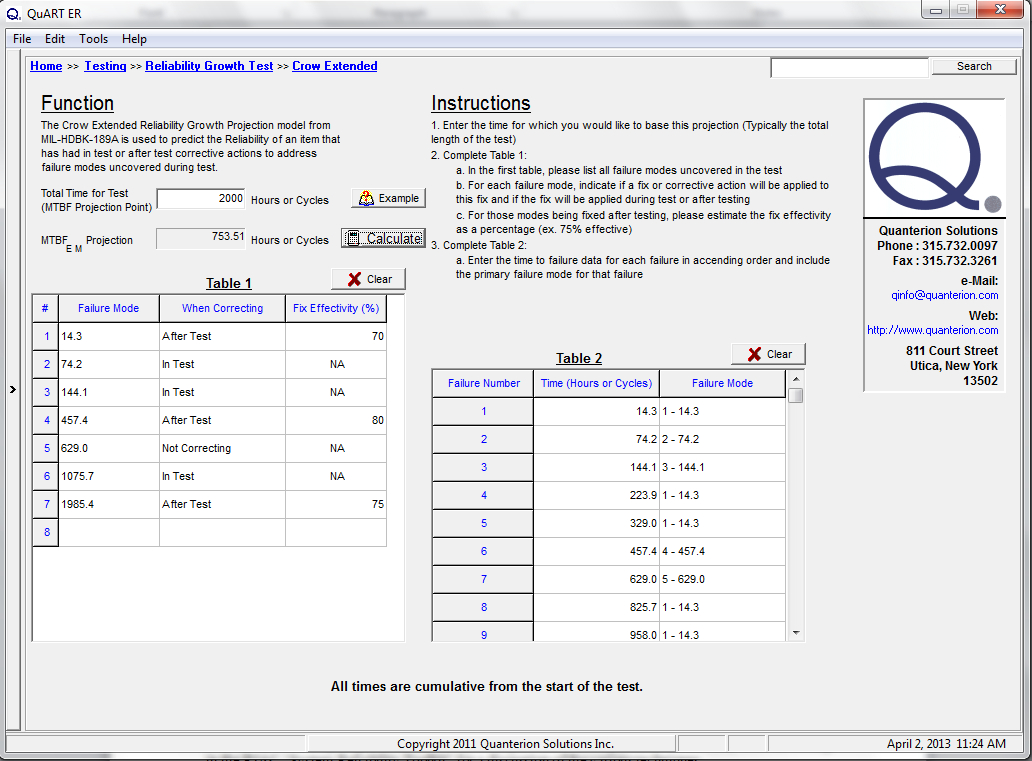Clear Table 1 using red X button

(368, 279)
